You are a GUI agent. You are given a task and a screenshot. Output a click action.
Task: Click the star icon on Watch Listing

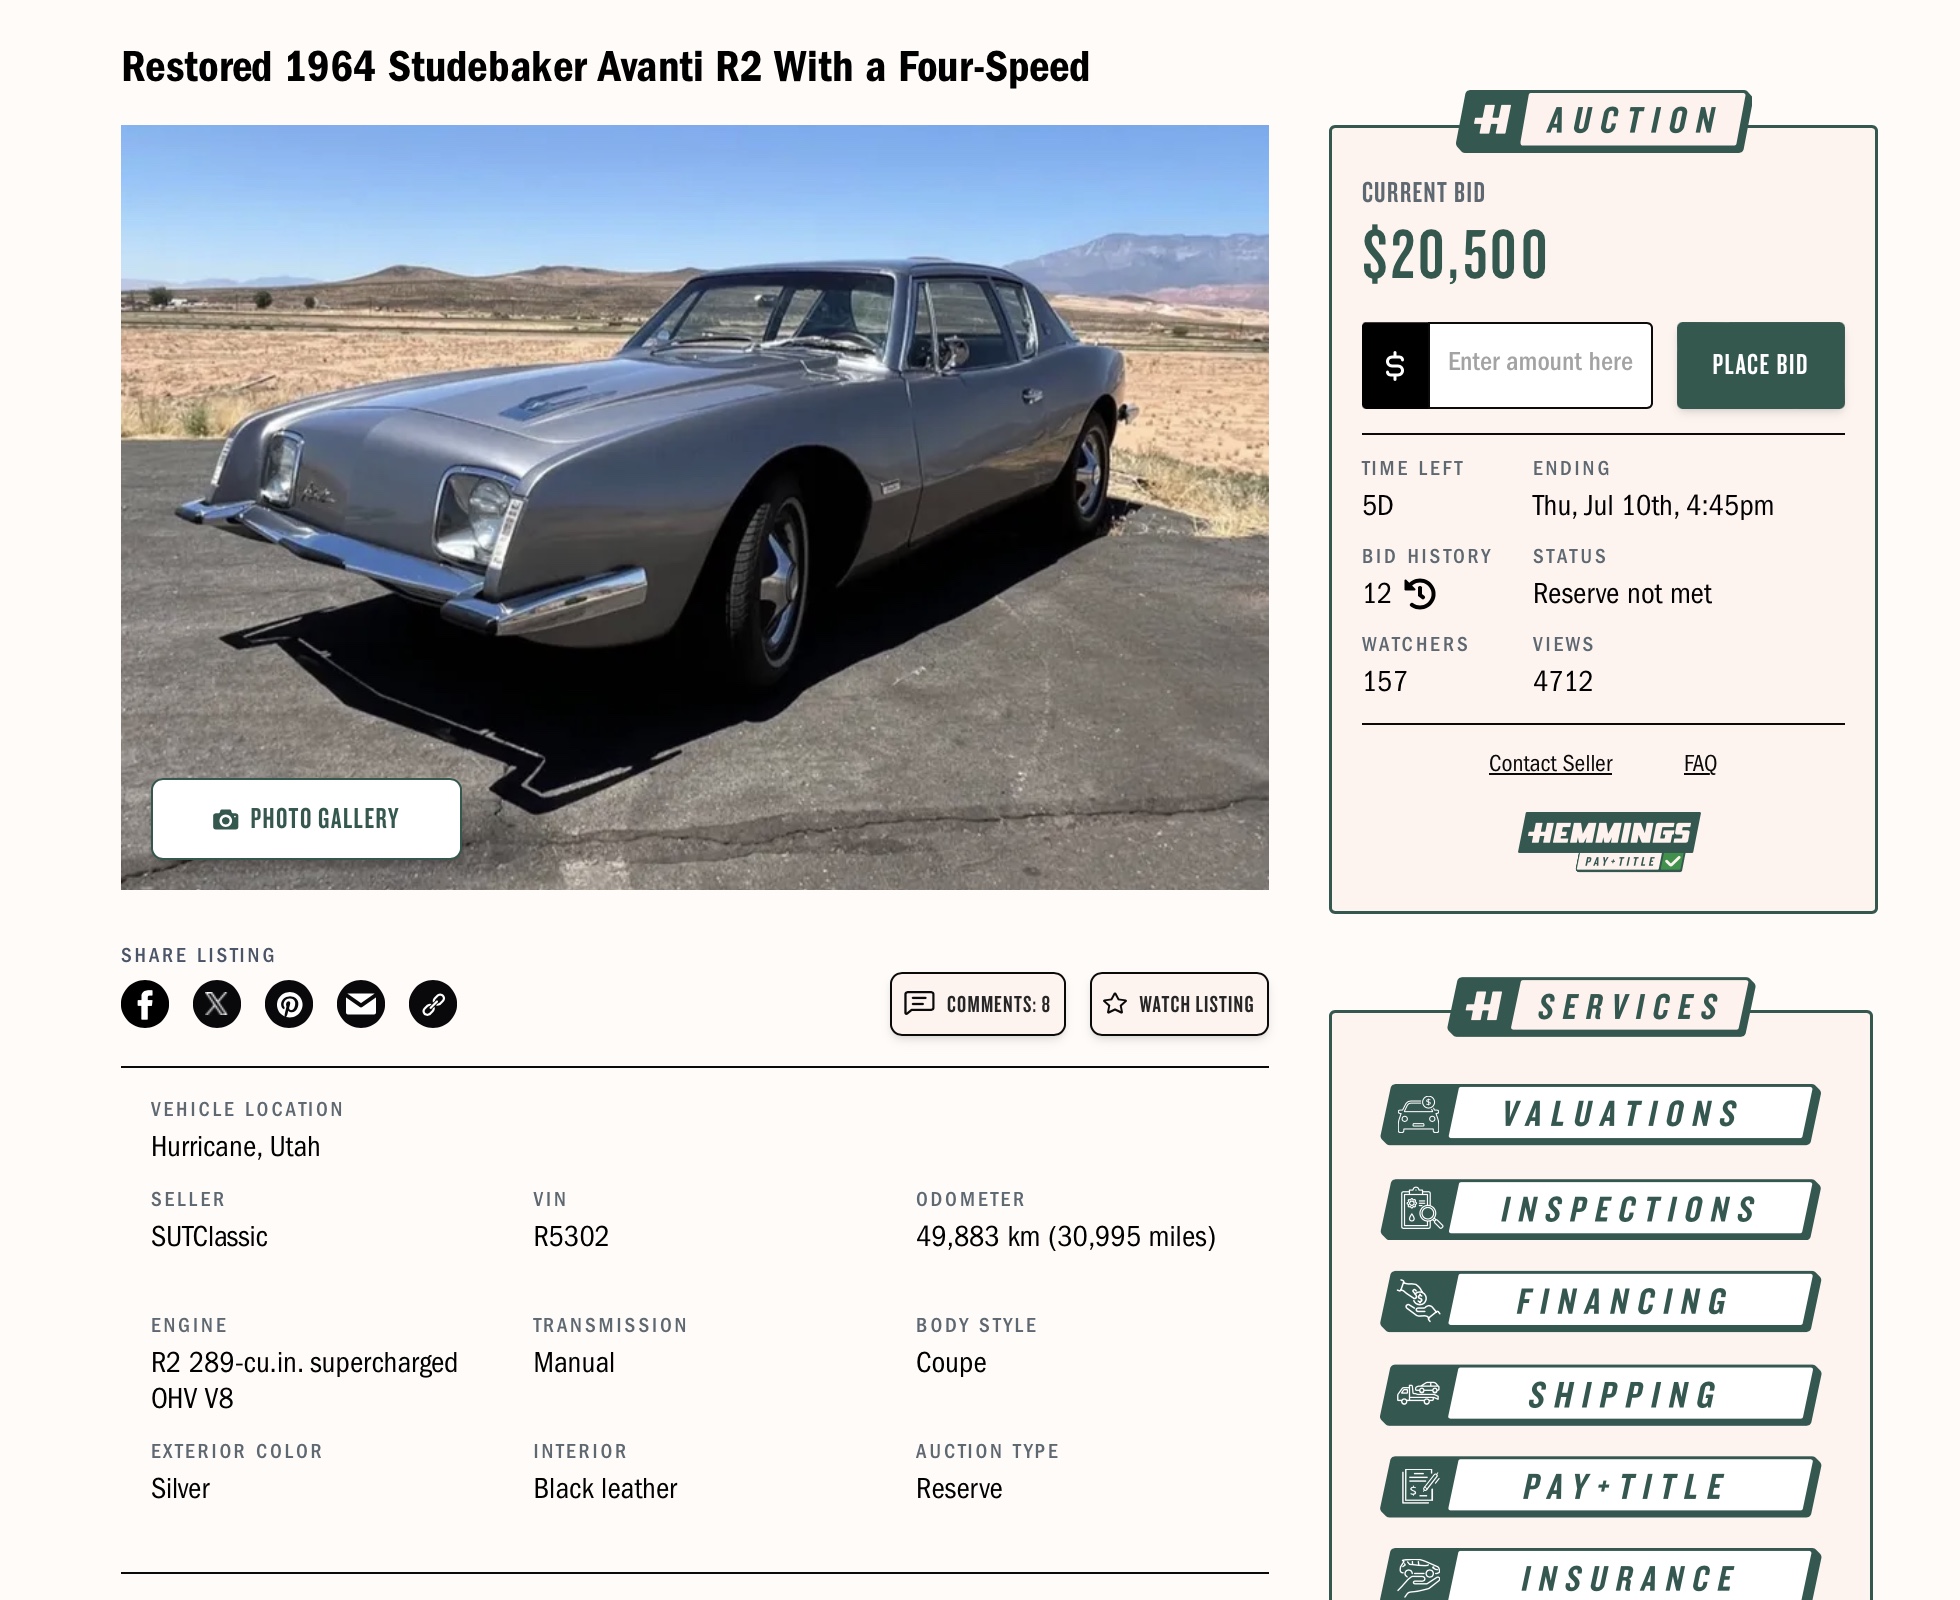click(x=1115, y=1004)
